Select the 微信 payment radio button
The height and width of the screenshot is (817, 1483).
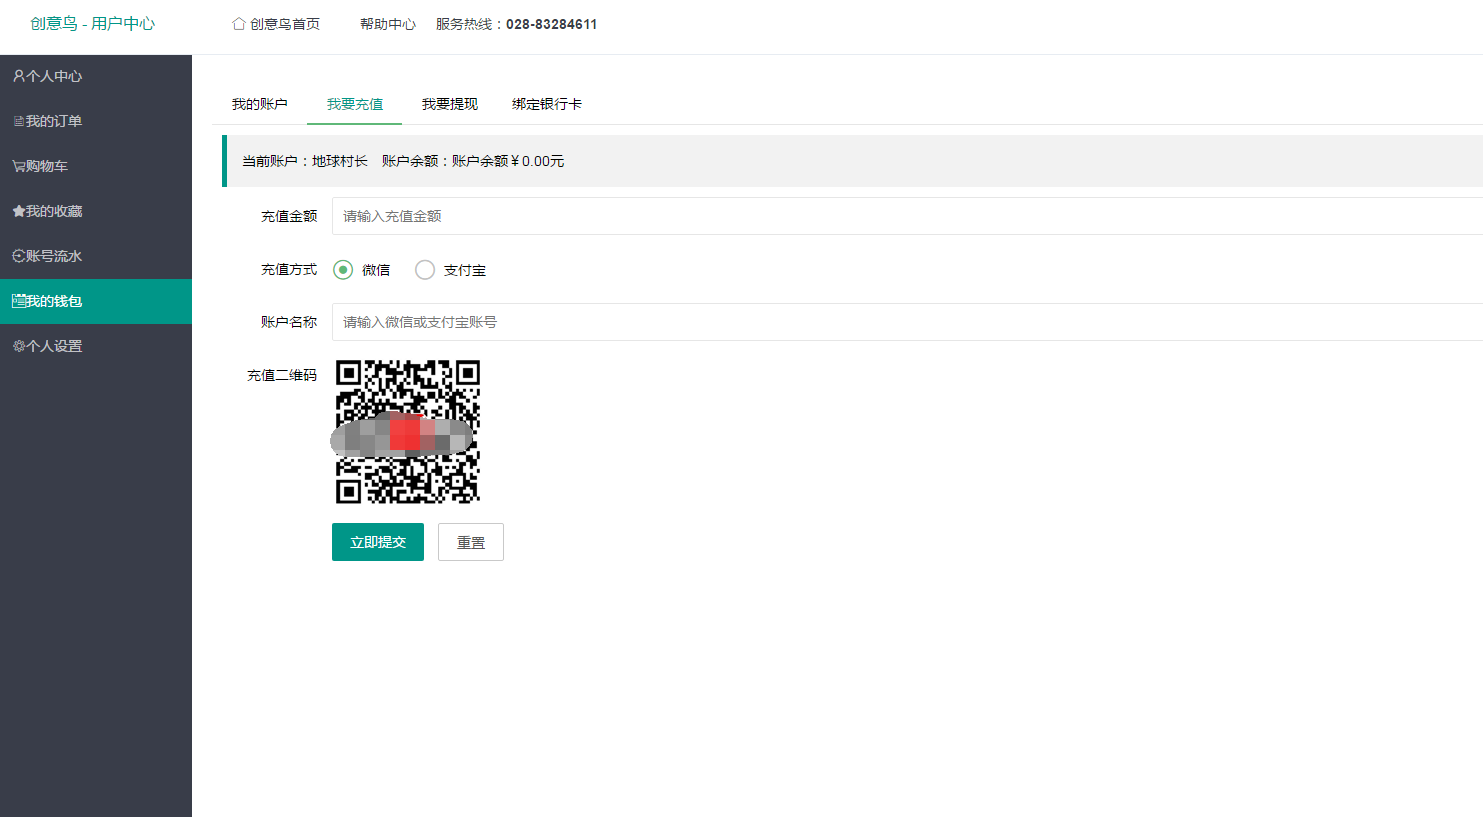point(343,270)
